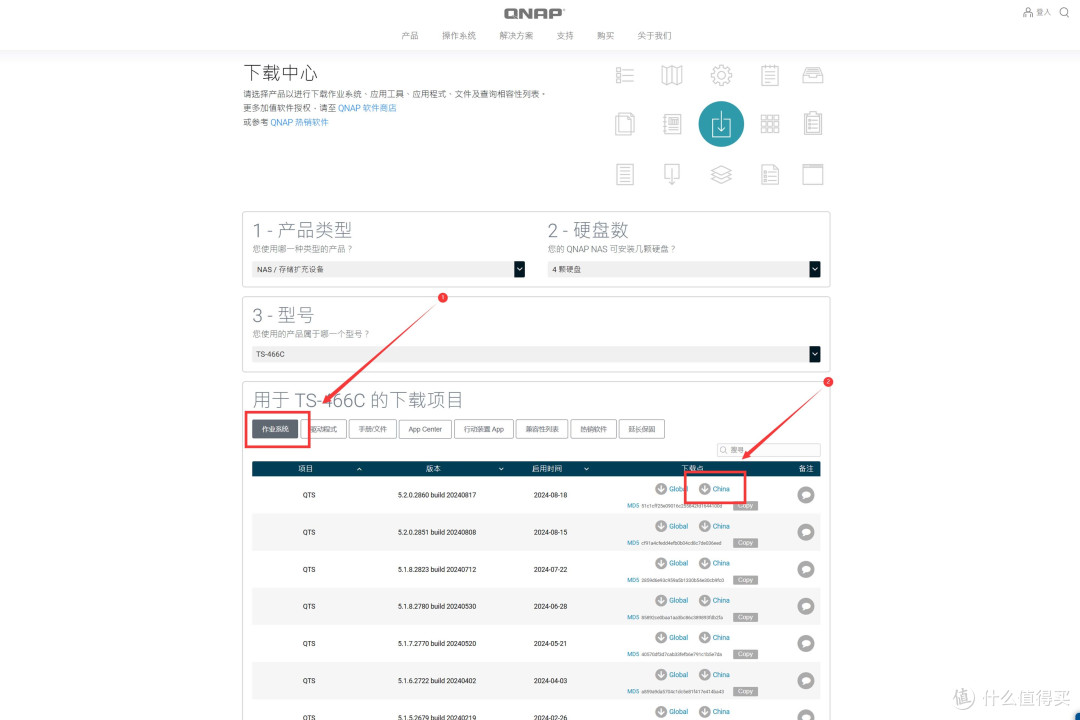
Task: Click date cell 2024-04-03
Action: 550,681
